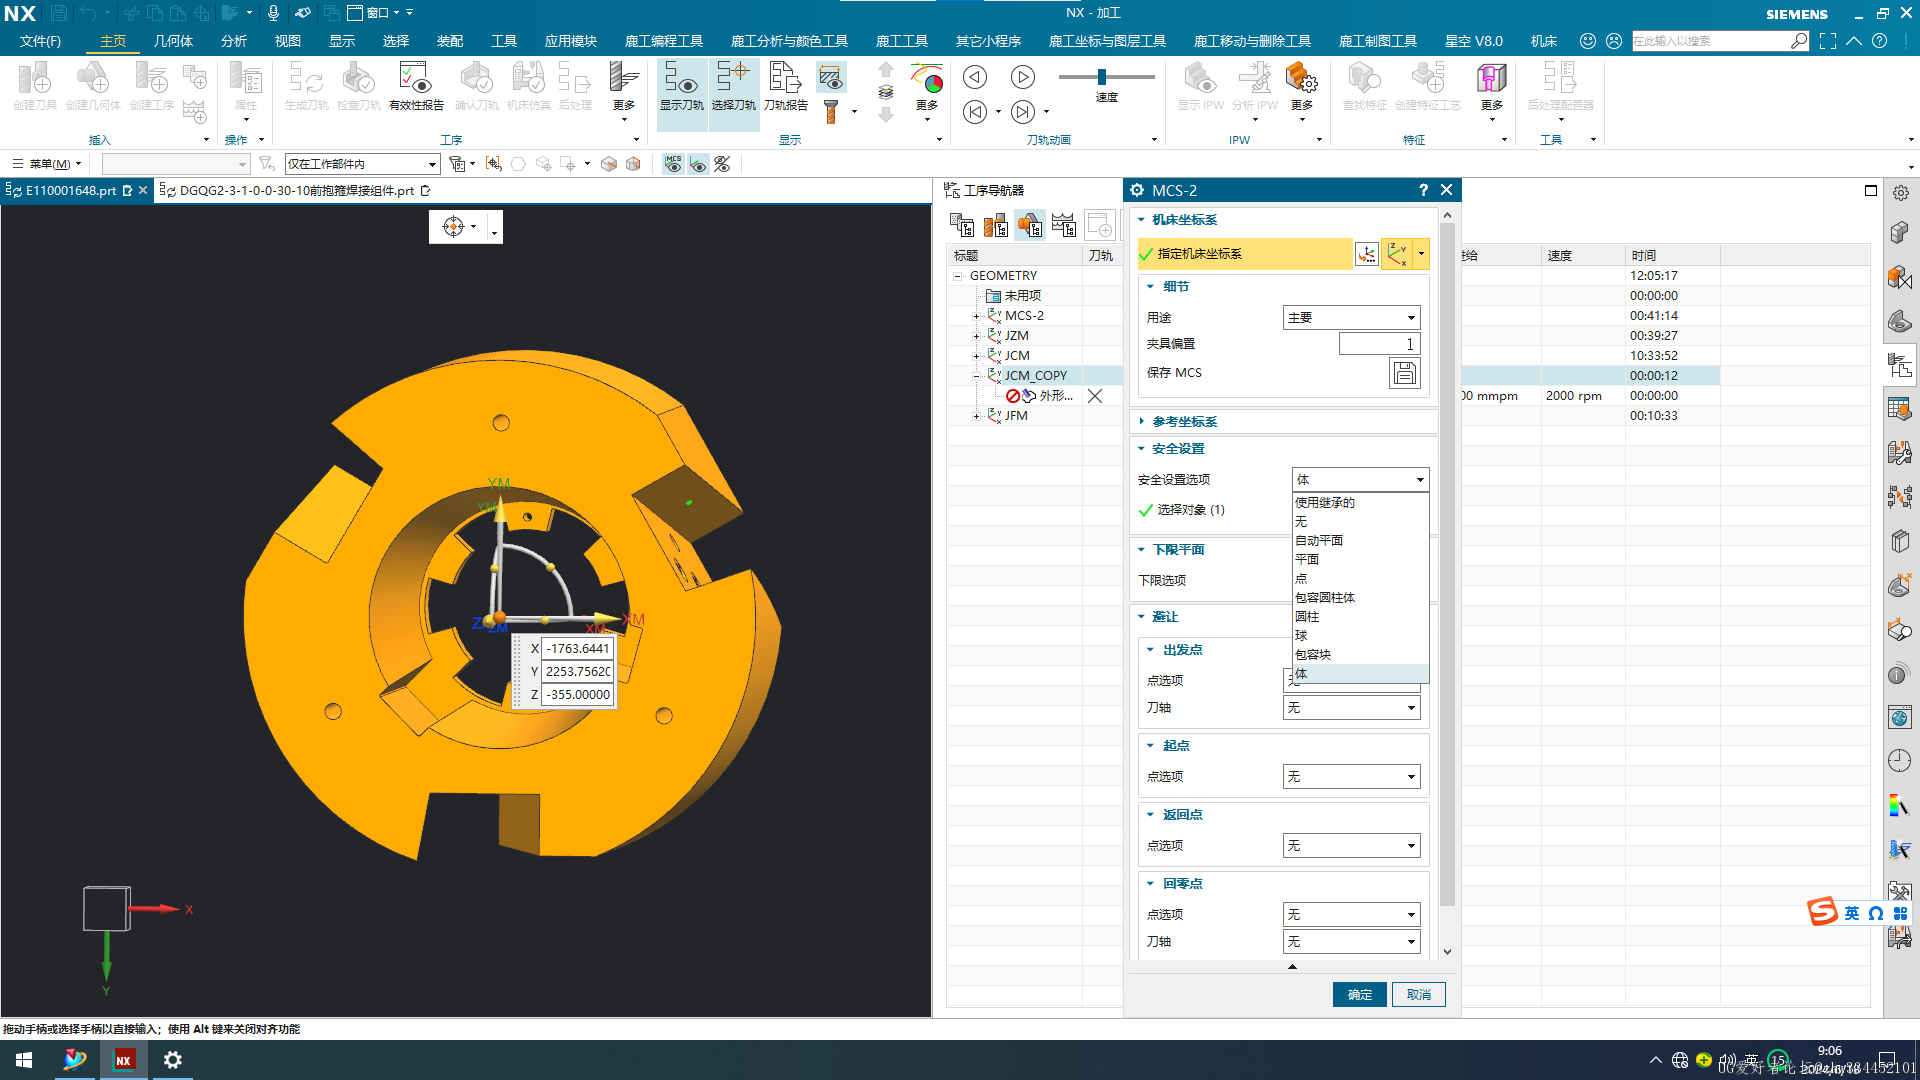Click the play backward animation button
The width and height of the screenshot is (1920, 1080).
(974, 77)
